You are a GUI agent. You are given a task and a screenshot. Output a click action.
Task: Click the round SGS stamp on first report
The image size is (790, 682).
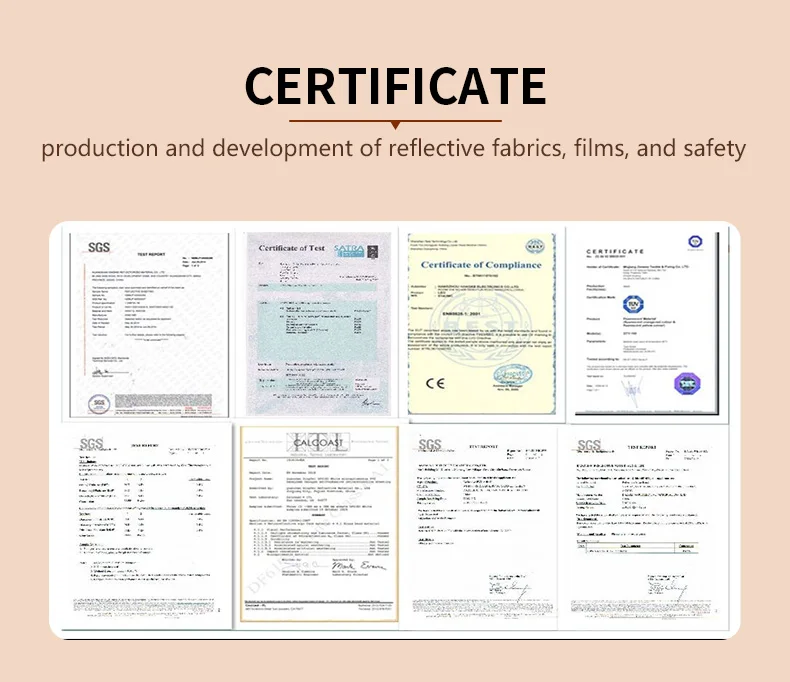(x=99, y=403)
